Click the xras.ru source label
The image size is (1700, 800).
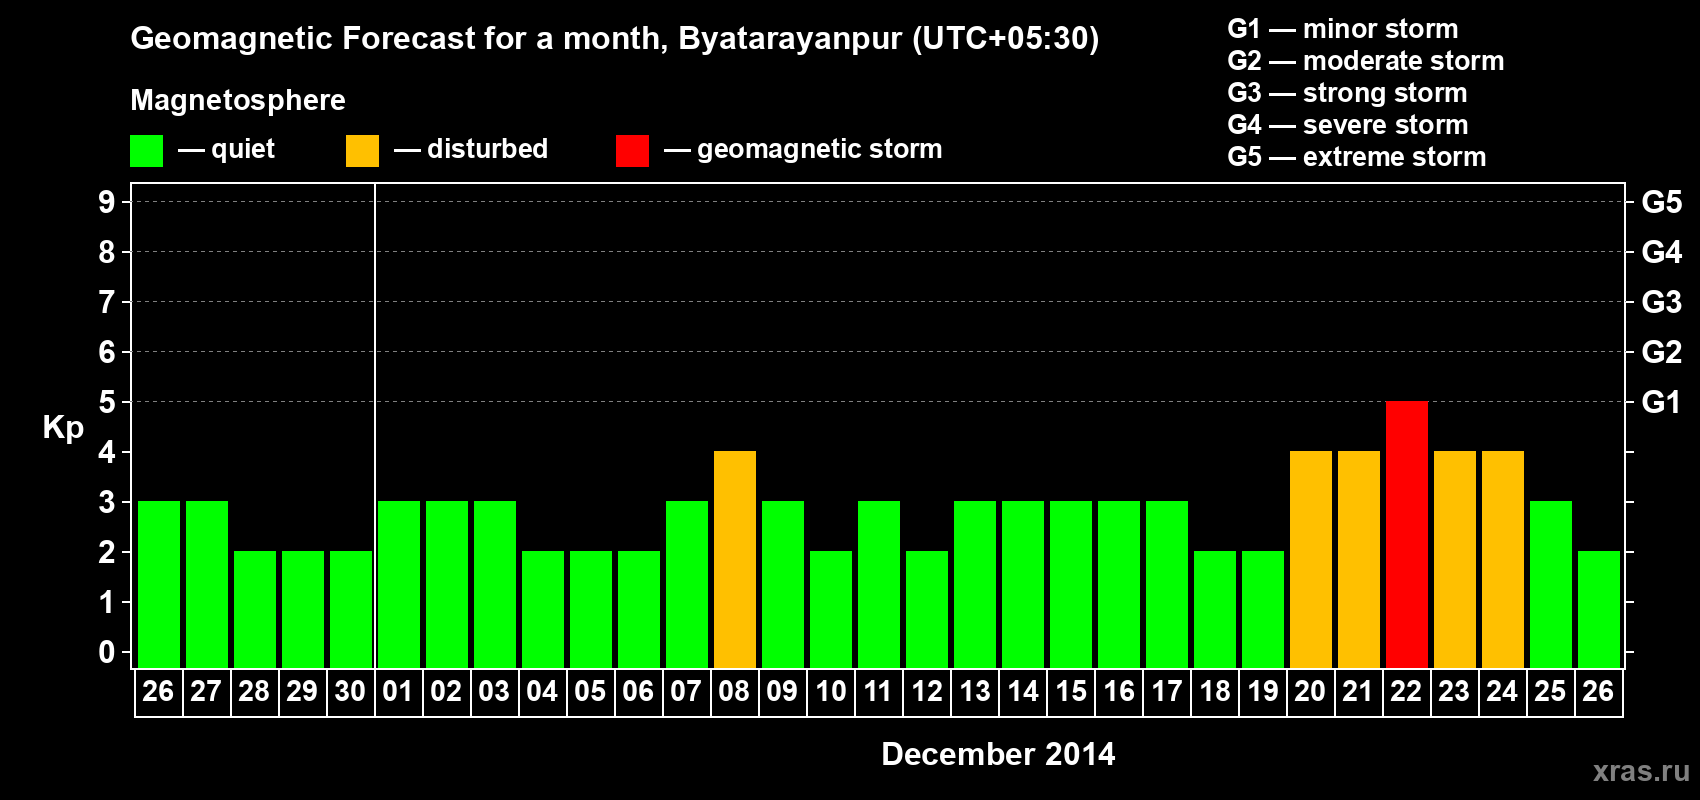[x=1641, y=771]
